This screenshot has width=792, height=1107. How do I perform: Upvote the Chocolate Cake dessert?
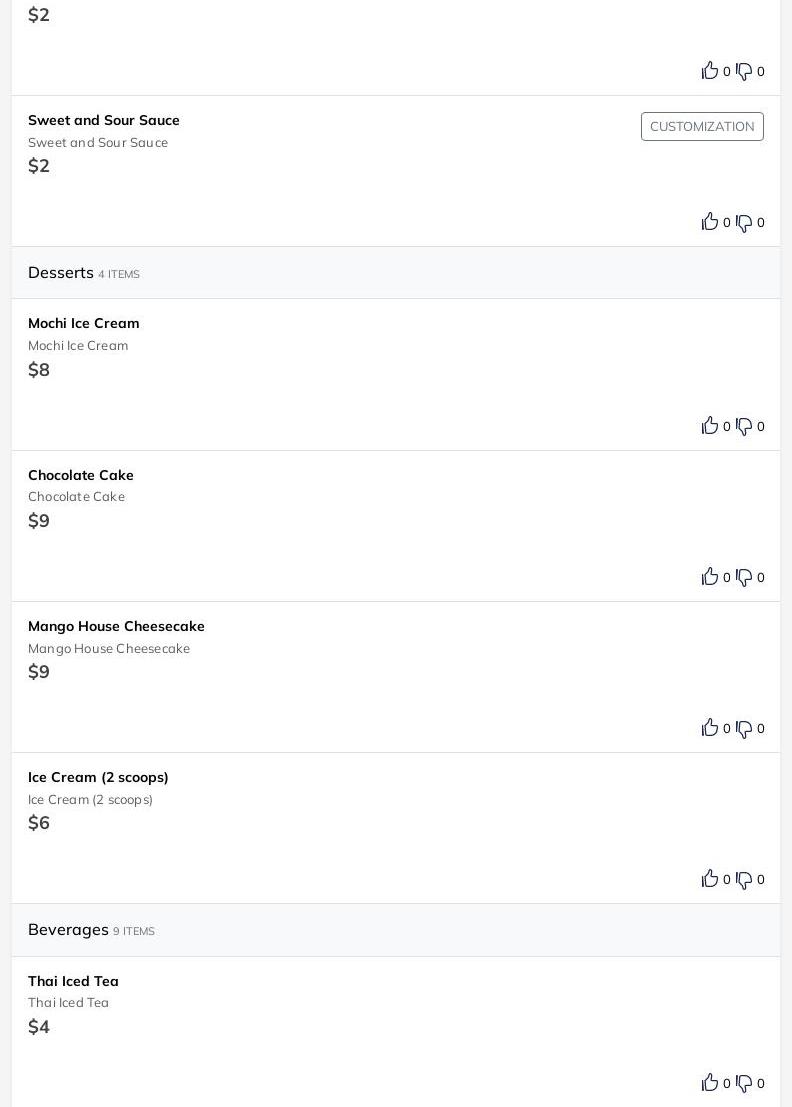pyautogui.click(x=709, y=576)
